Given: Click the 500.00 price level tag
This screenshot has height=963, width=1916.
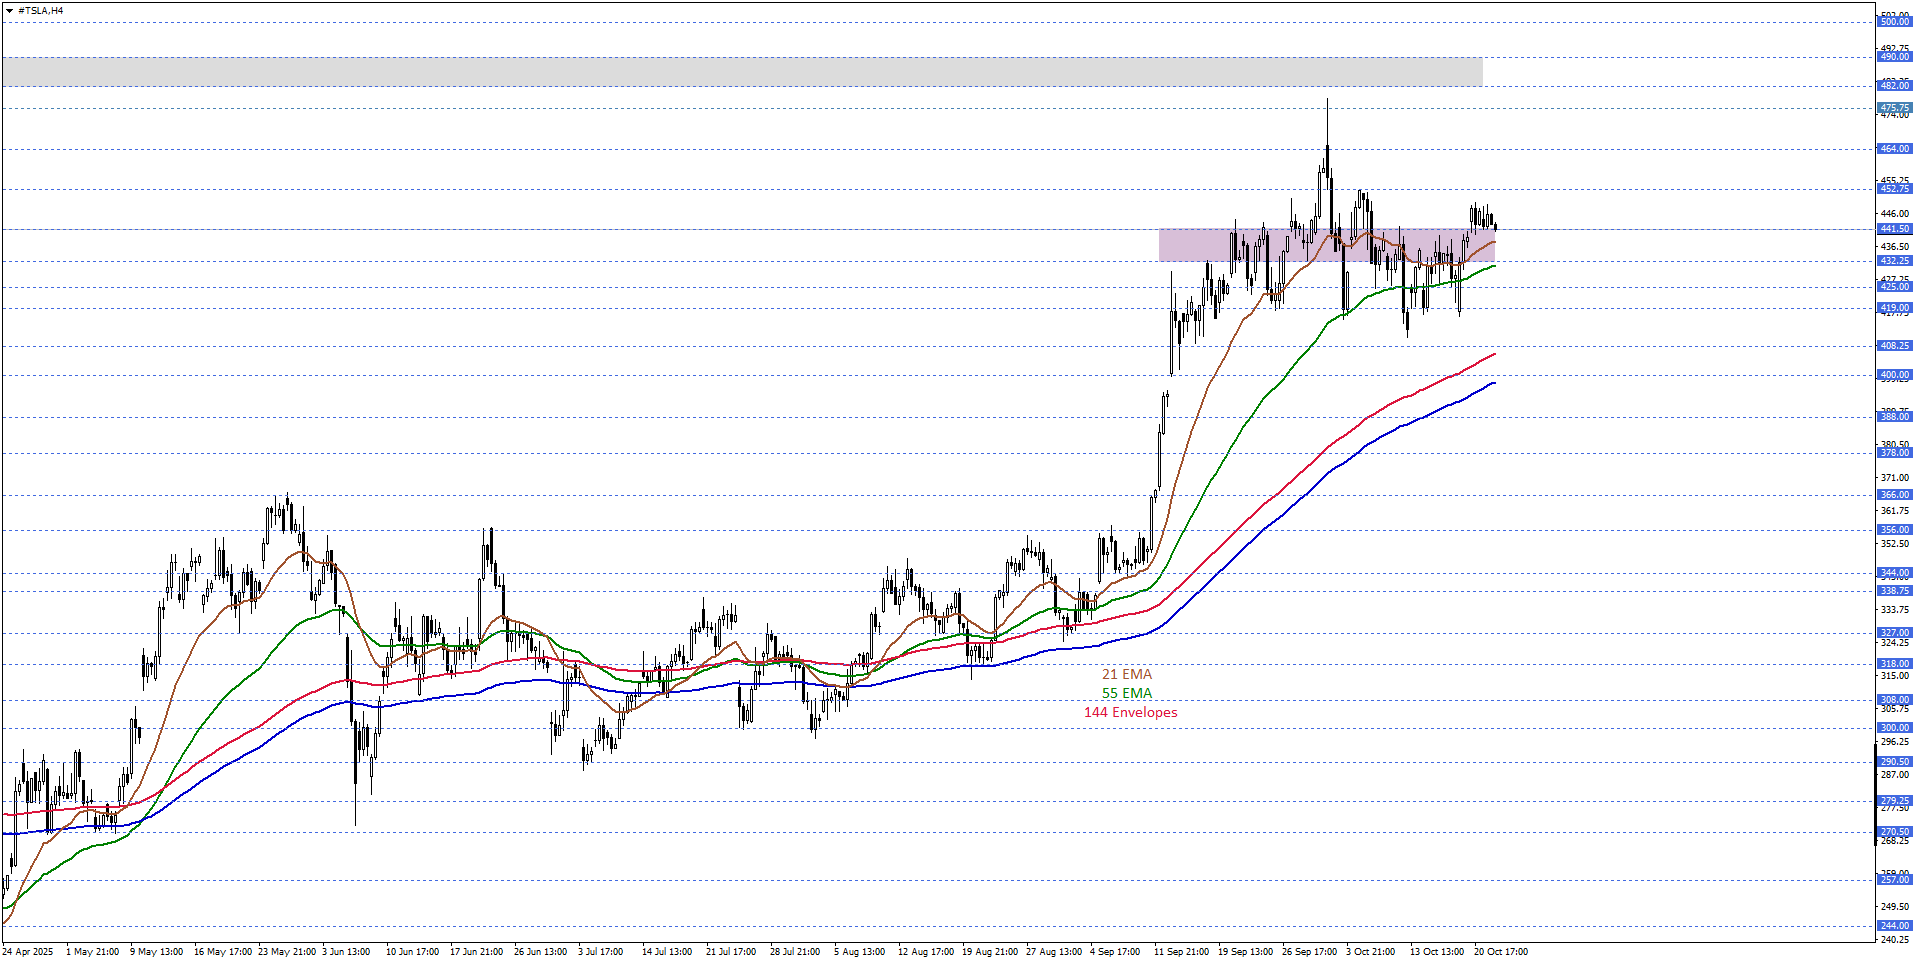Looking at the screenshot, I should [1894, 21].
